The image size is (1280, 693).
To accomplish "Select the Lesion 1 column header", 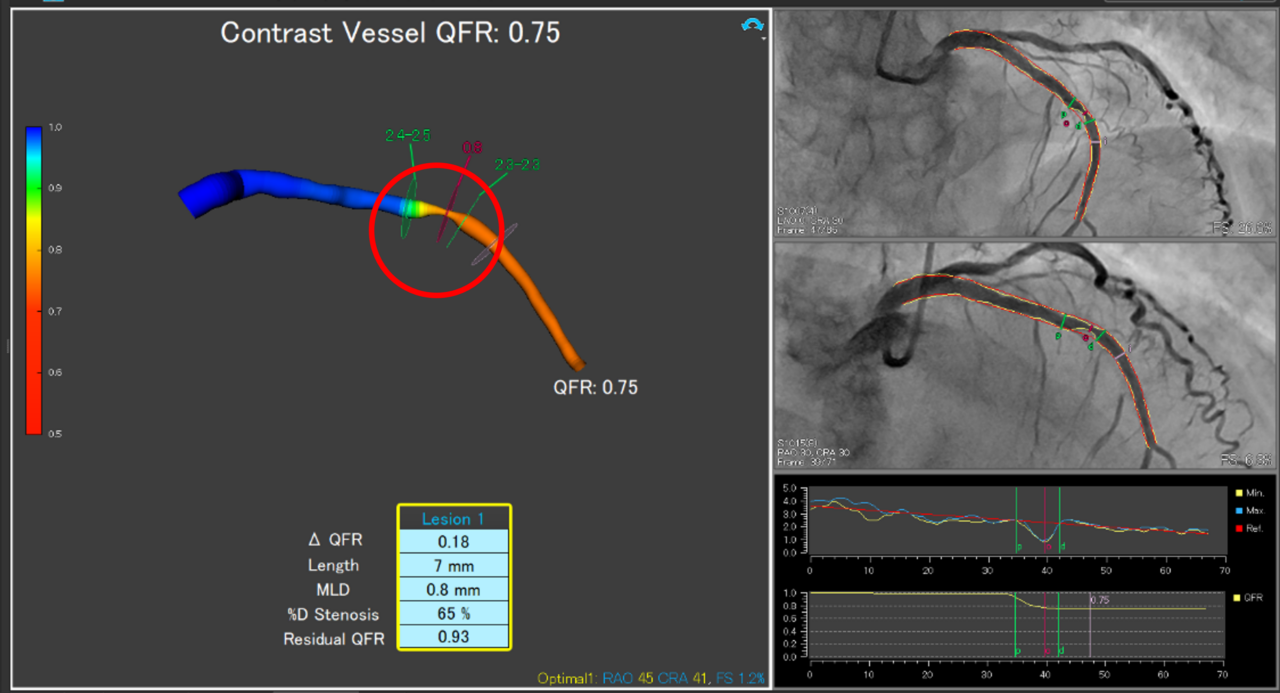I will click(454, 518).
